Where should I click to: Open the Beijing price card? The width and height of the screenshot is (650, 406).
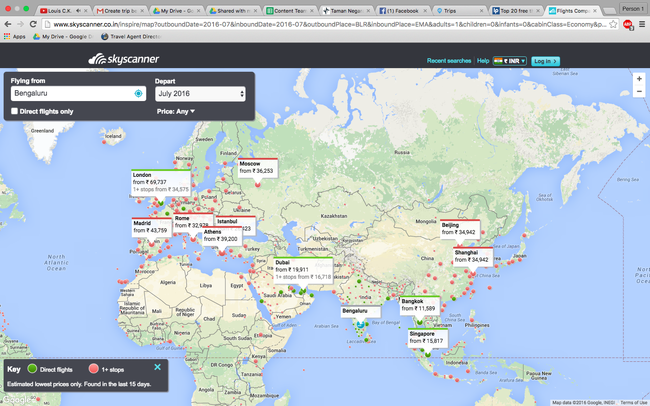coord(460,229)
